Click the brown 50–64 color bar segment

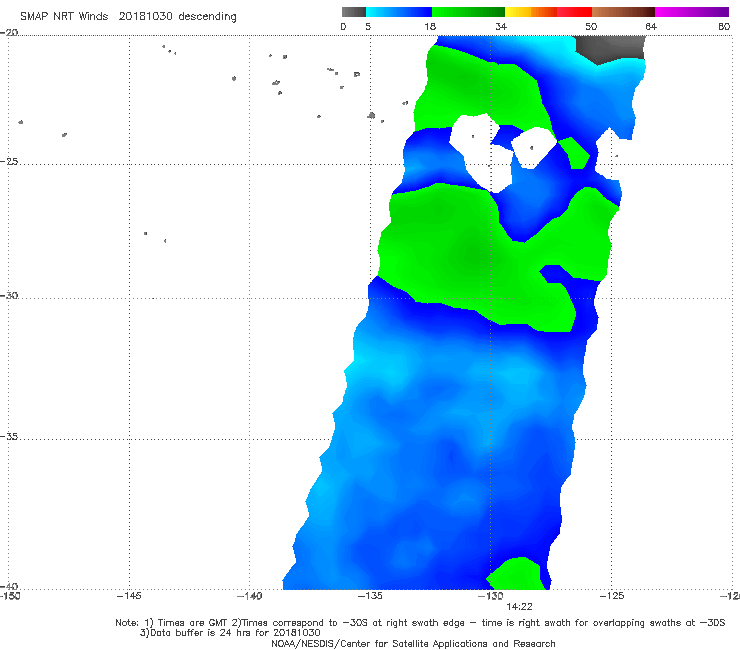pyautogui.click(x=623, y=12)
